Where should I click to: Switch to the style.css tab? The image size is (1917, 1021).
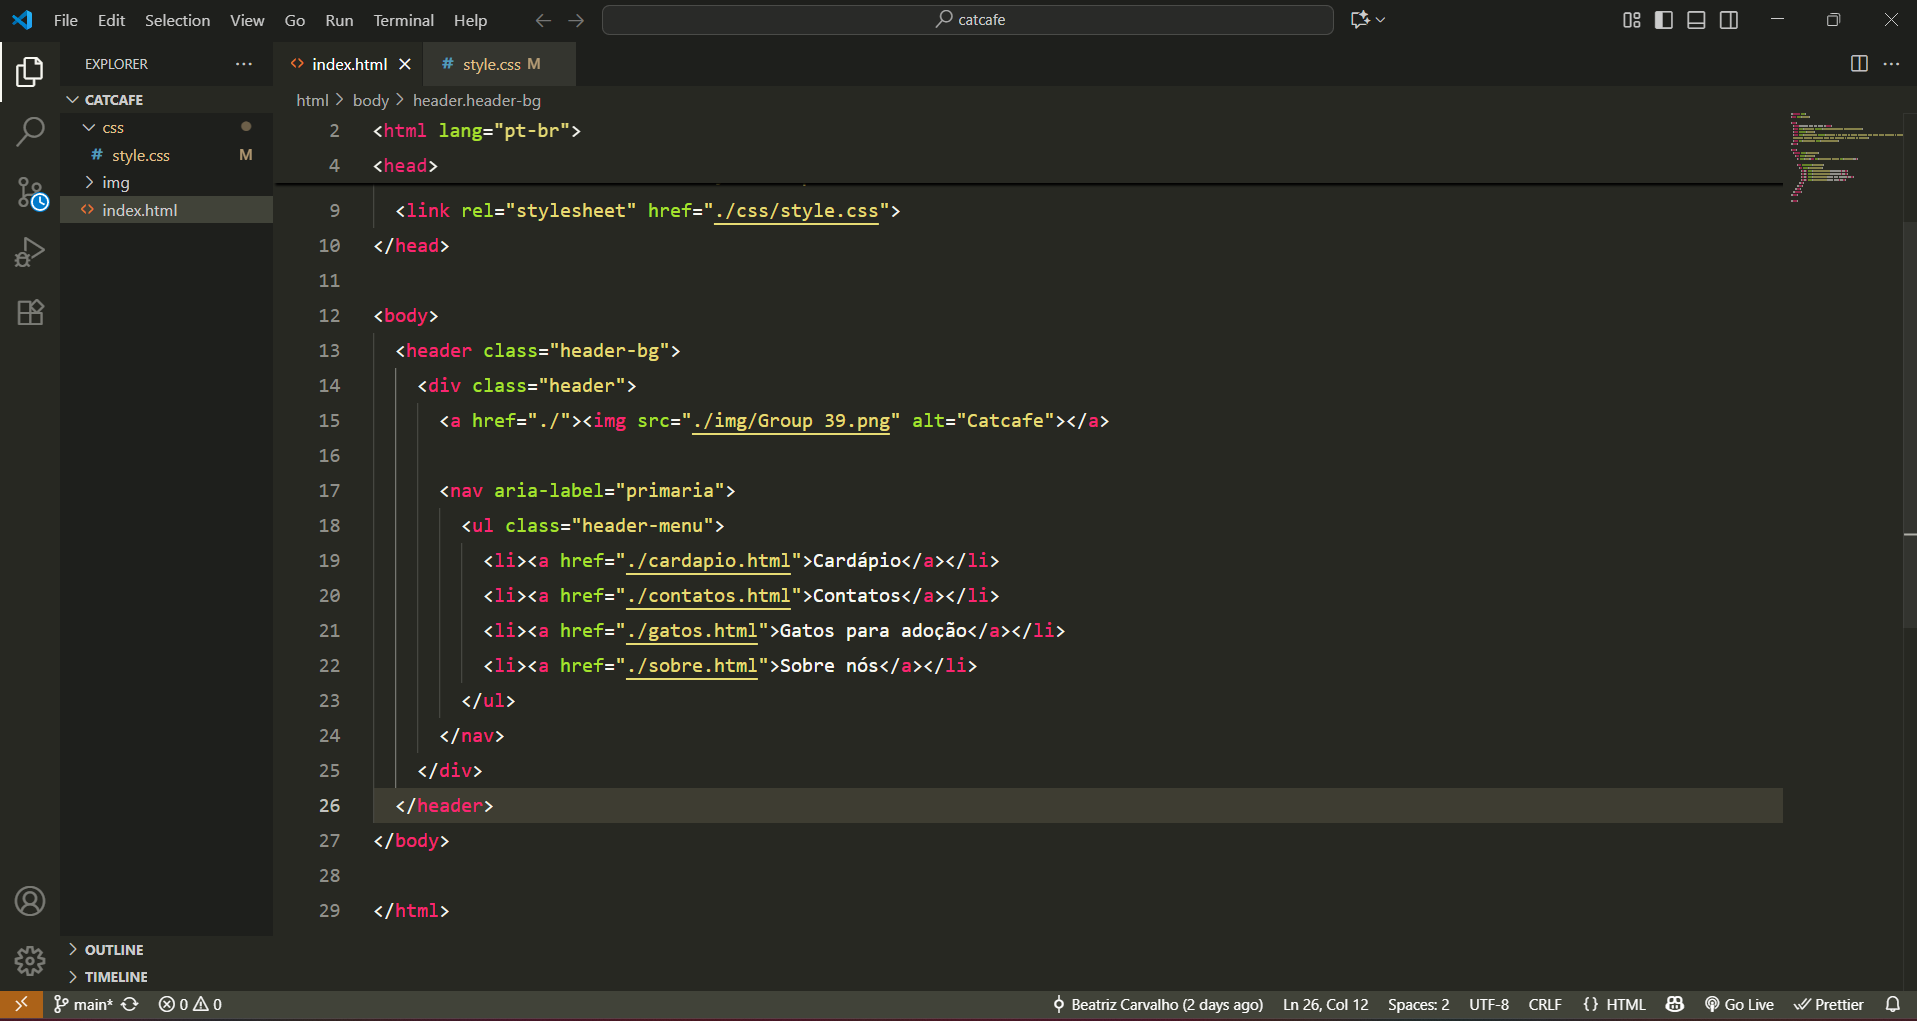491,64
